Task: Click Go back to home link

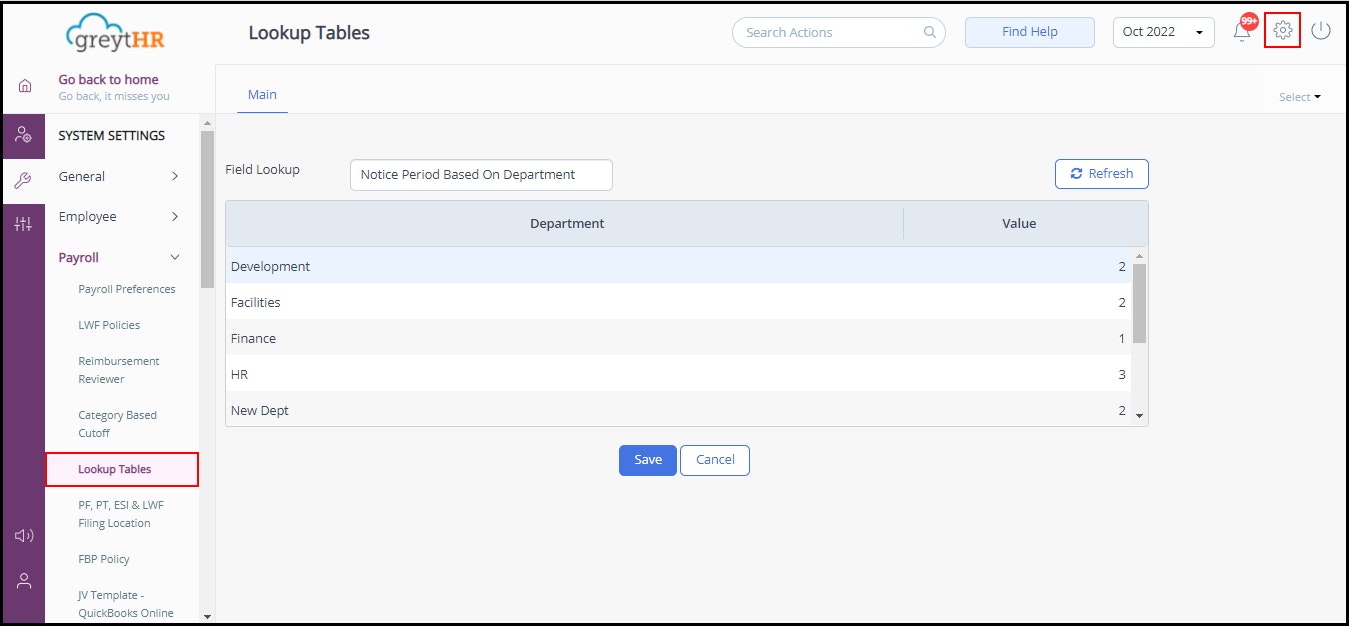Action: click(x=108, y=79)
